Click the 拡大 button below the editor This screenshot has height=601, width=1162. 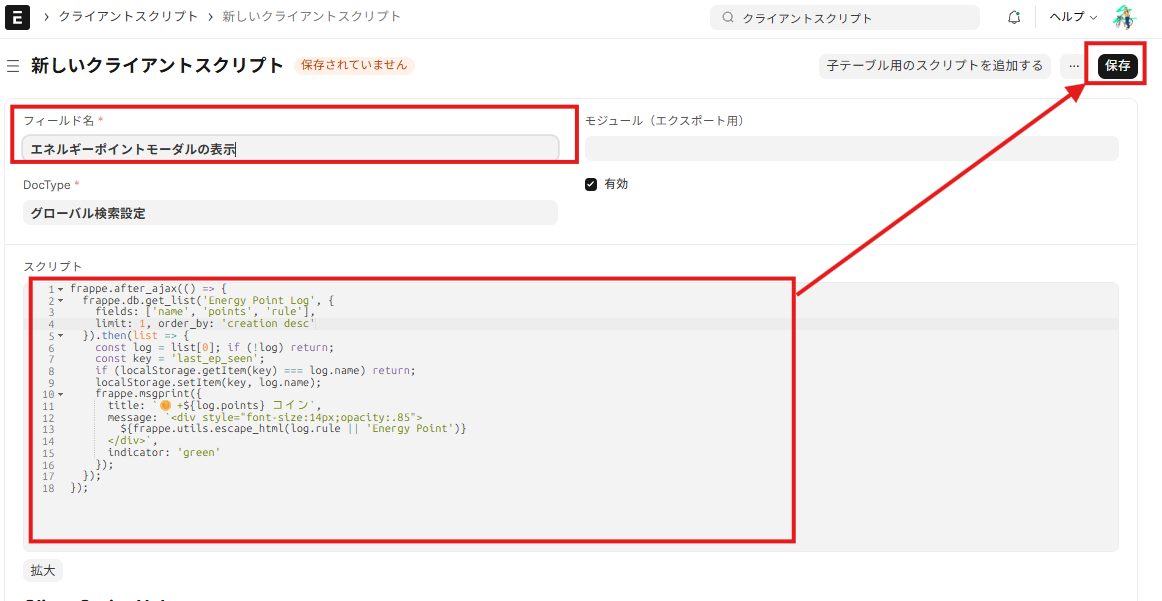(43, 570)
